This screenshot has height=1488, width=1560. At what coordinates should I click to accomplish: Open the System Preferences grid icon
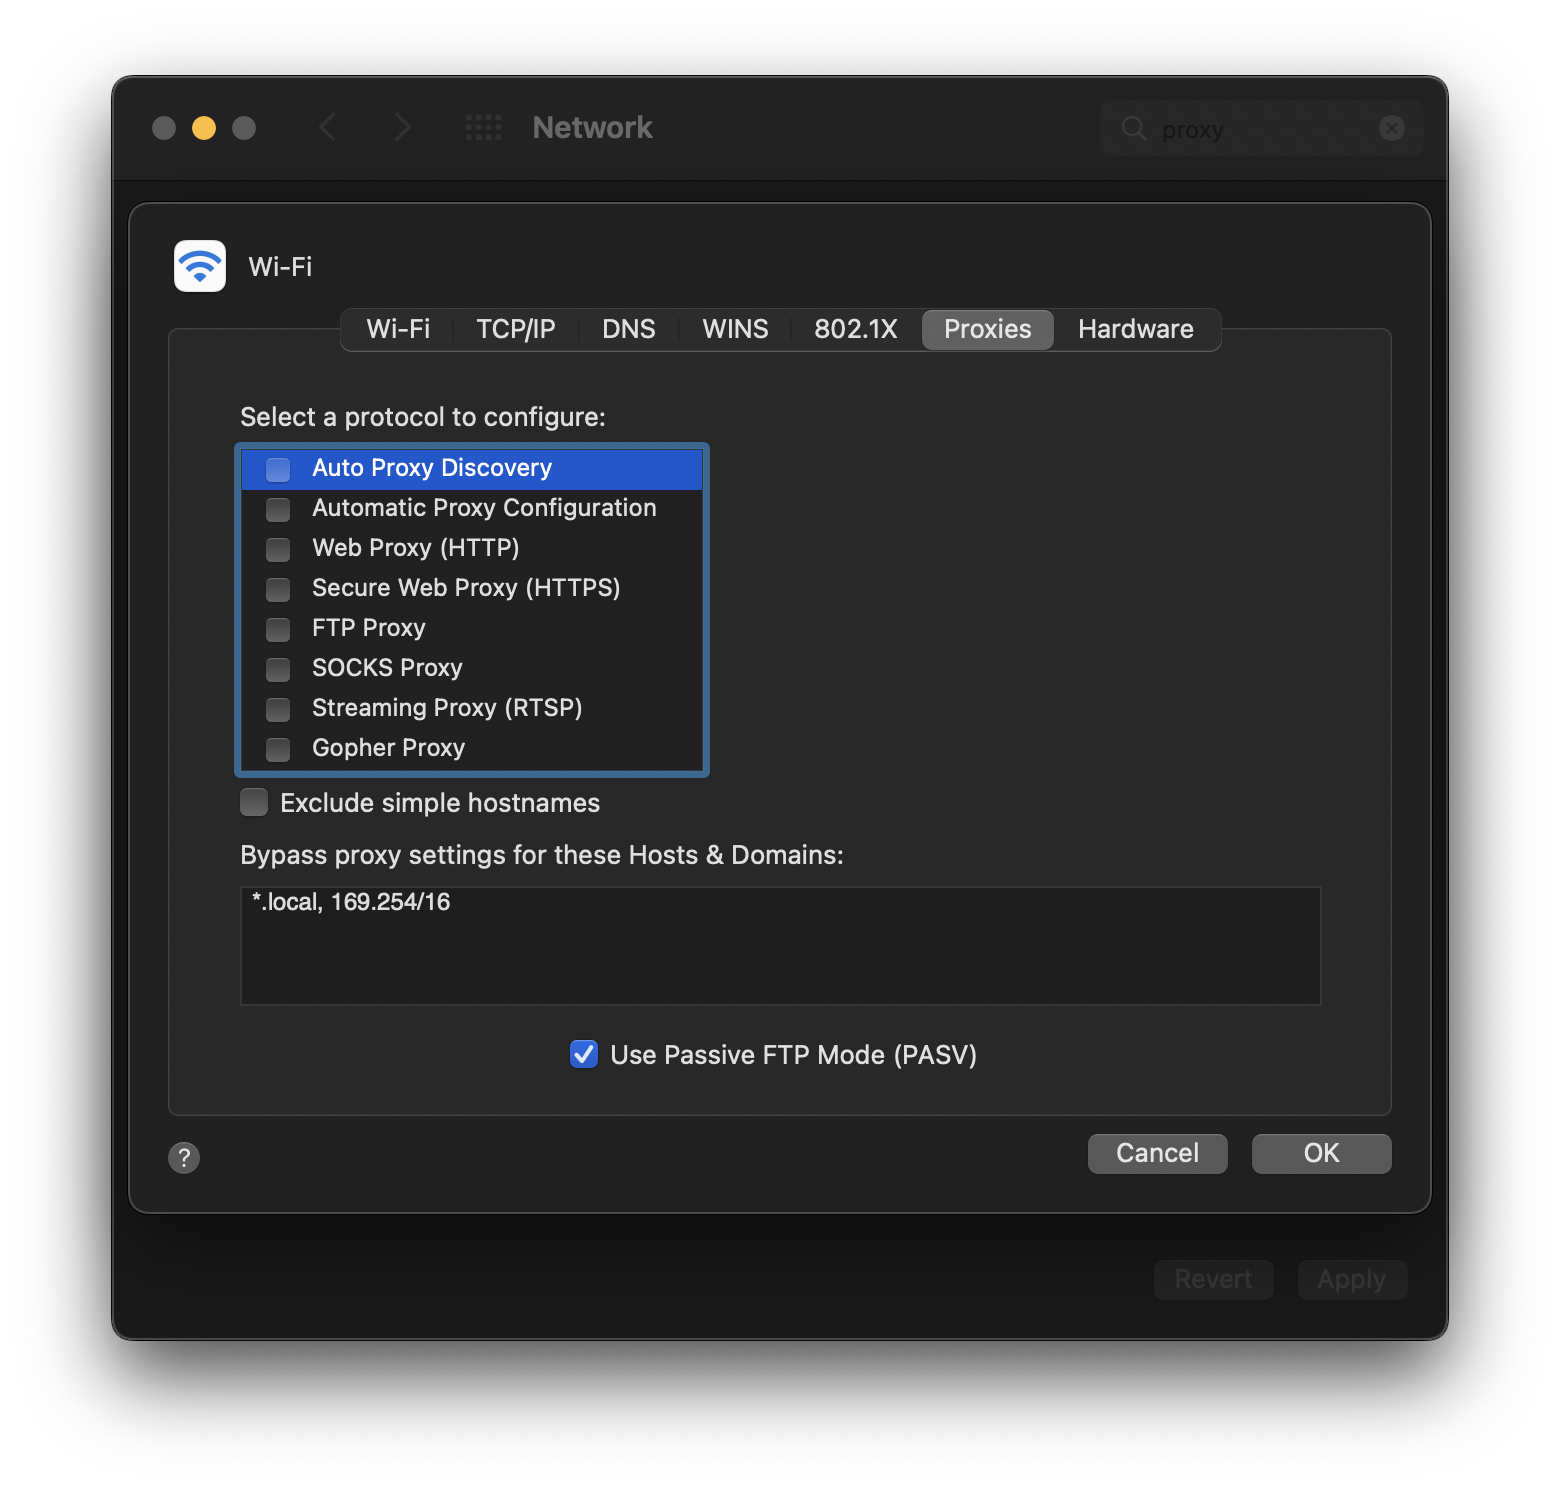click(x=484, y=127)
